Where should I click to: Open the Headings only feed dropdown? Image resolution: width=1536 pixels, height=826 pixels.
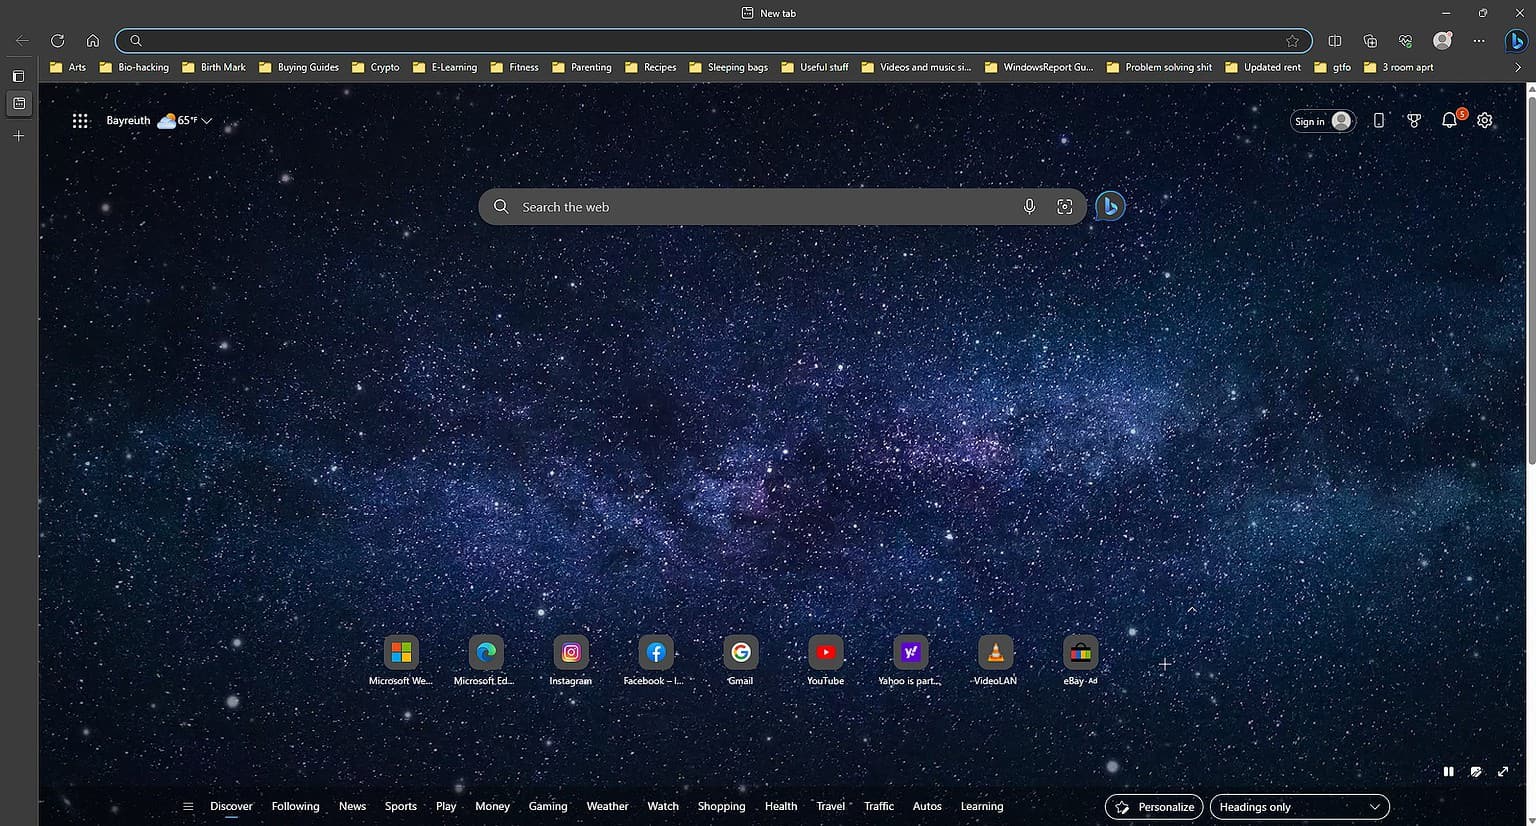(x=1299, y=806)
